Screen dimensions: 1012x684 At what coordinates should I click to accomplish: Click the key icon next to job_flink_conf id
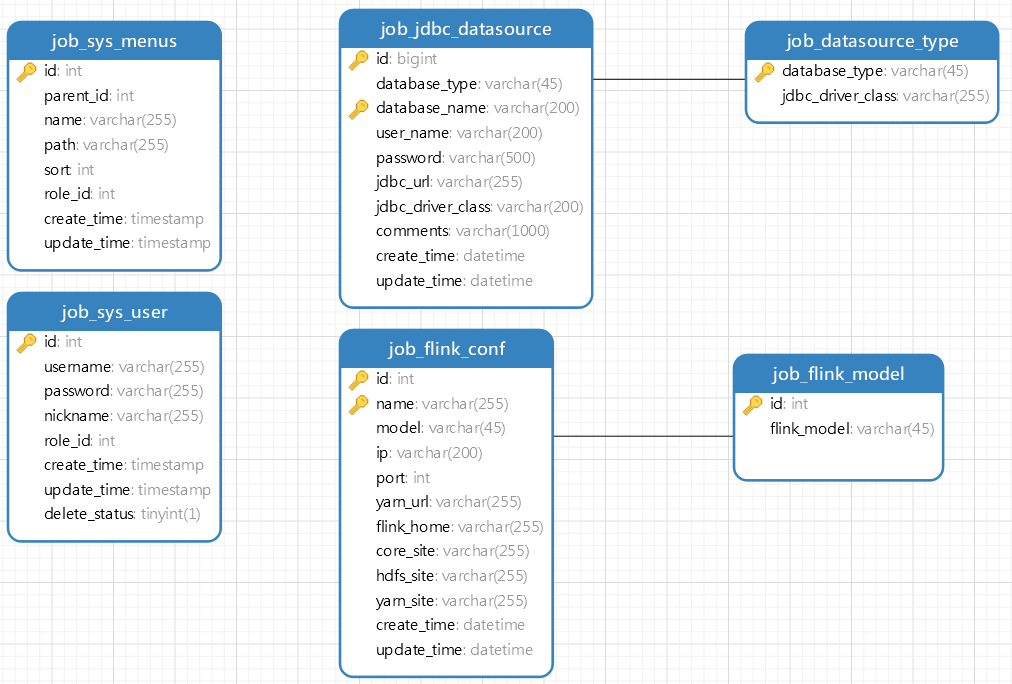[358, 380]
